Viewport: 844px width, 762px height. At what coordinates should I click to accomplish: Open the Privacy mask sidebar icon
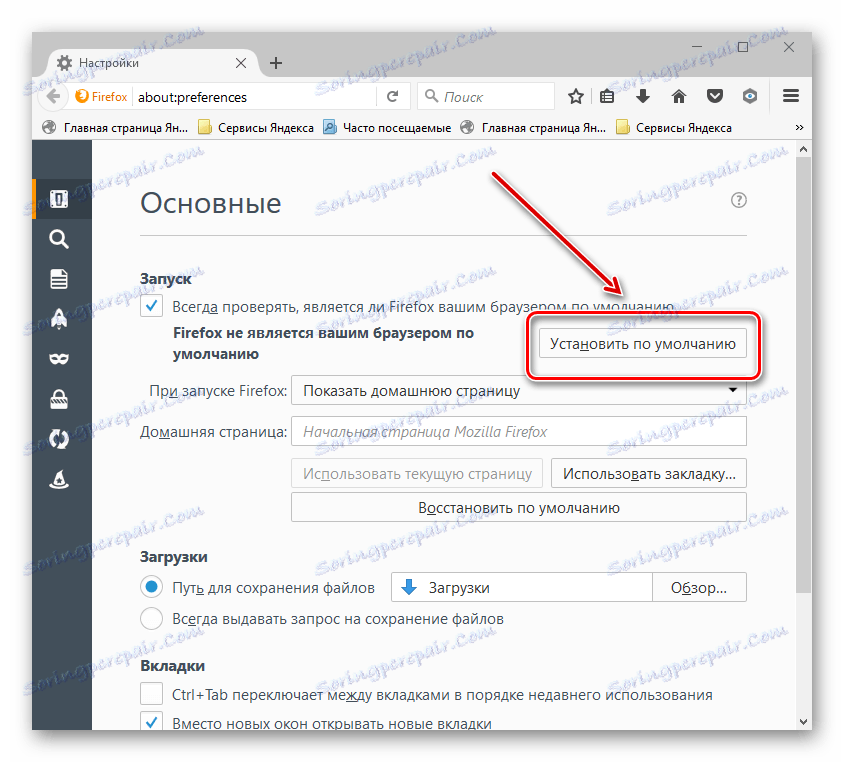(x=59, y=359)
